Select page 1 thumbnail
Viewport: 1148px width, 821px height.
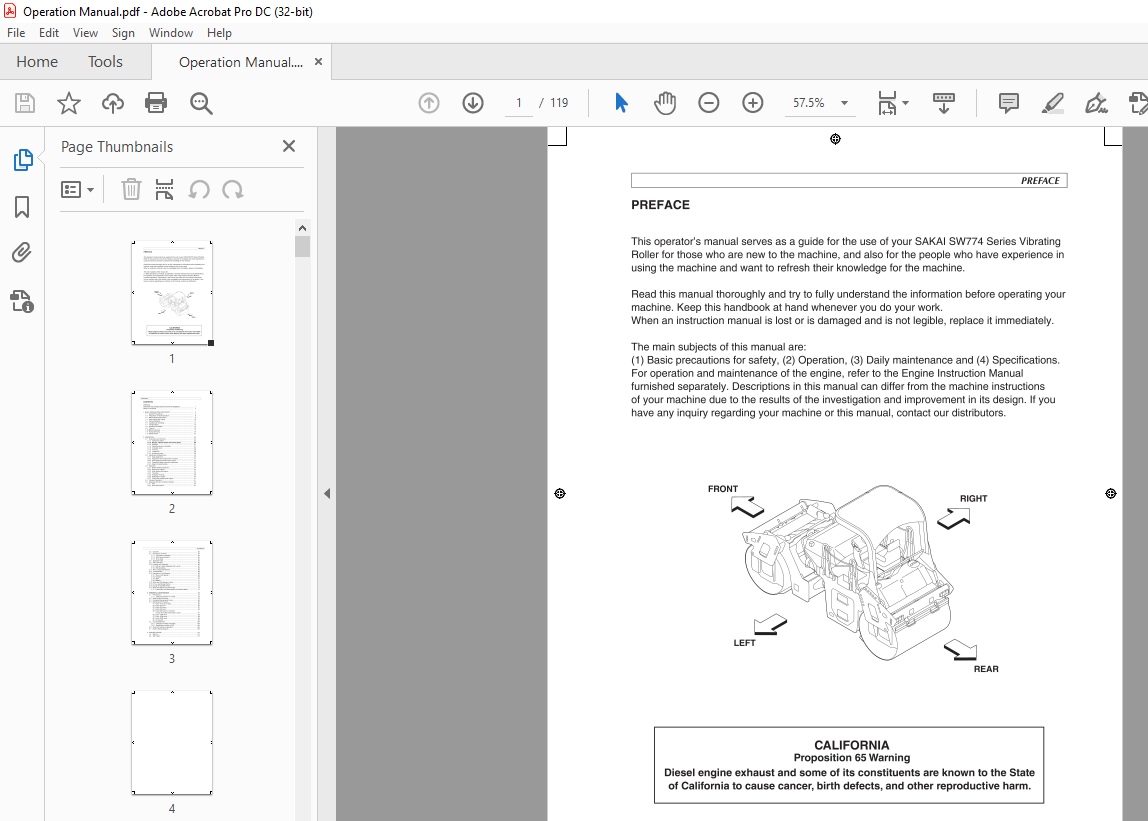coord(172,293)
